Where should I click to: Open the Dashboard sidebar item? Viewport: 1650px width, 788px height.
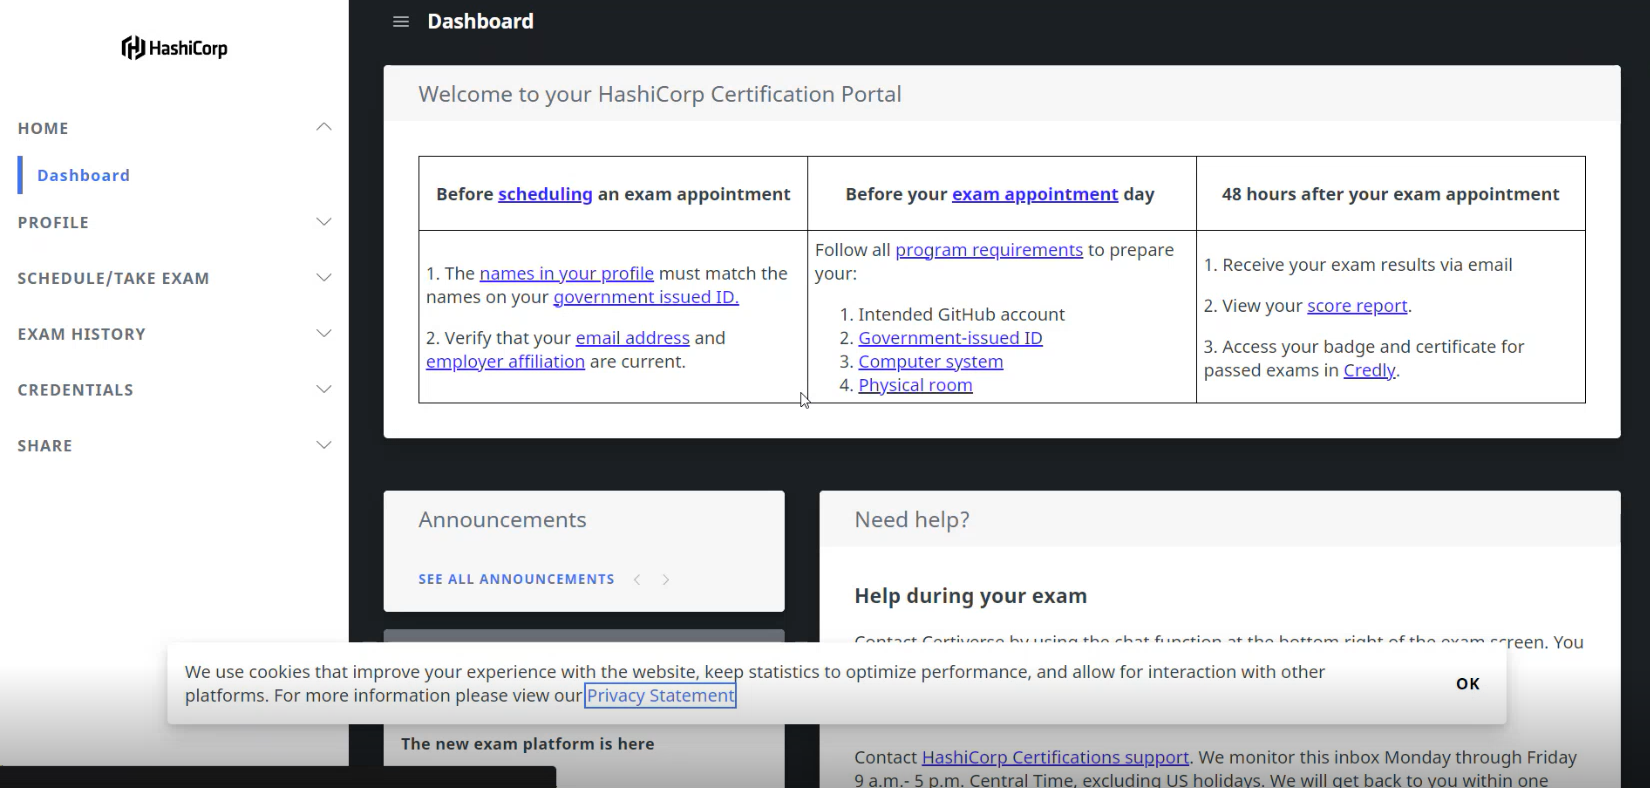click(x=84, y=175)
